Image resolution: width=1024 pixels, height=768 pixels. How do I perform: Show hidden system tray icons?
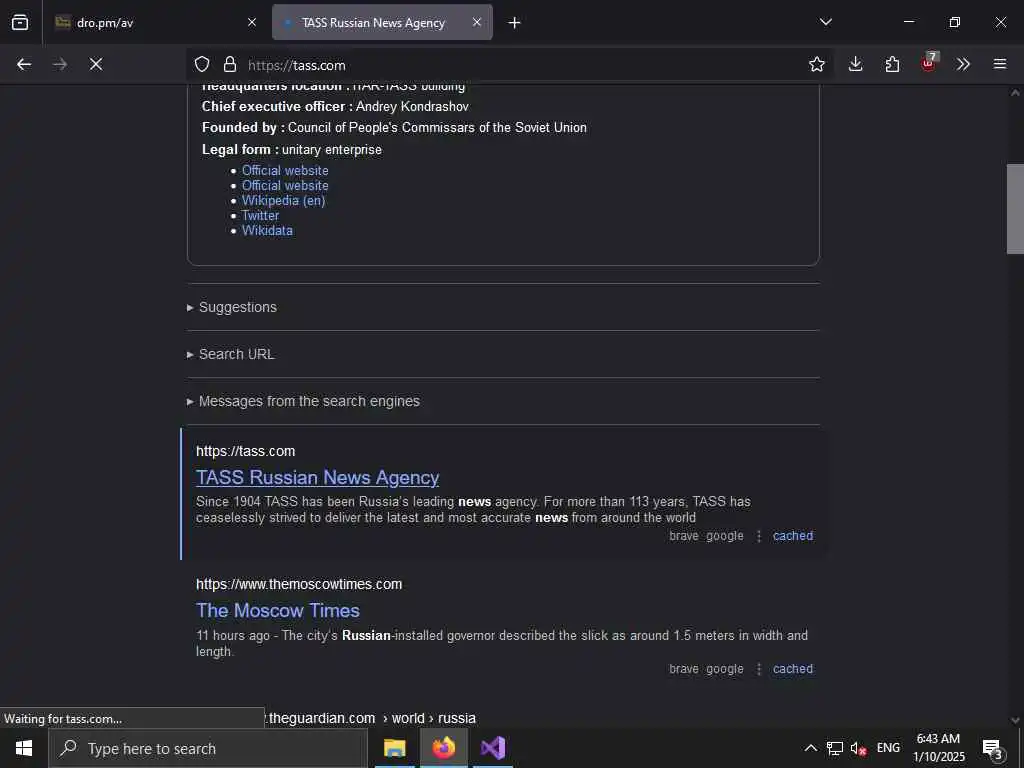(810, 748)
